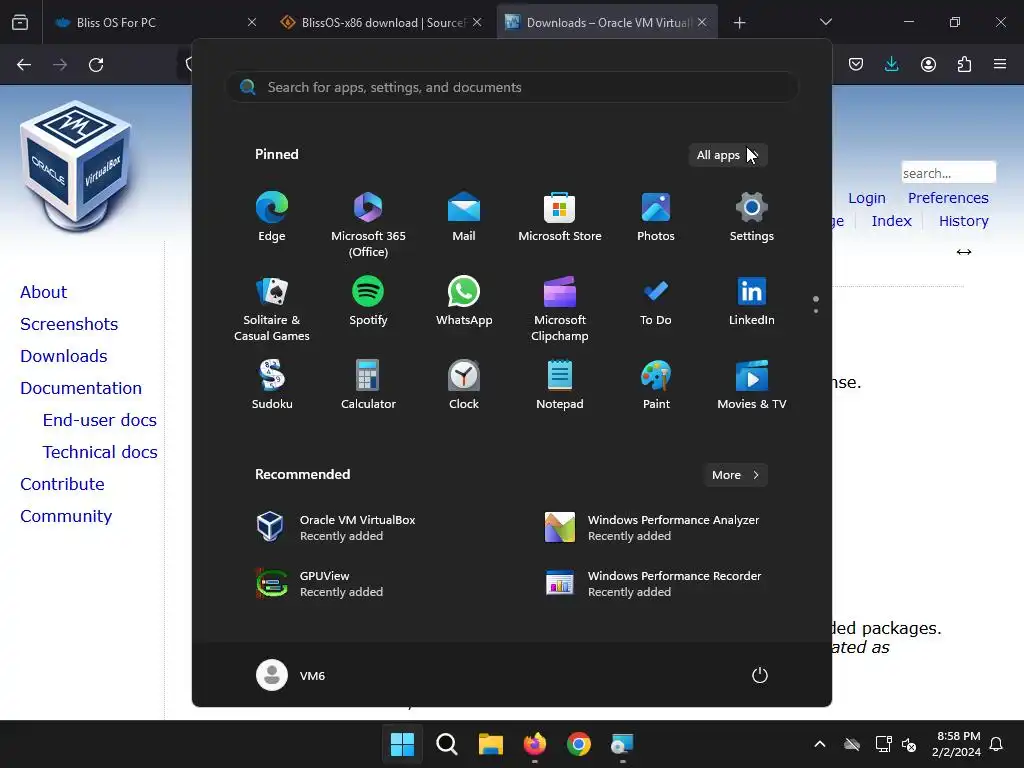Open the History link on wiki page

coord(963,221)
